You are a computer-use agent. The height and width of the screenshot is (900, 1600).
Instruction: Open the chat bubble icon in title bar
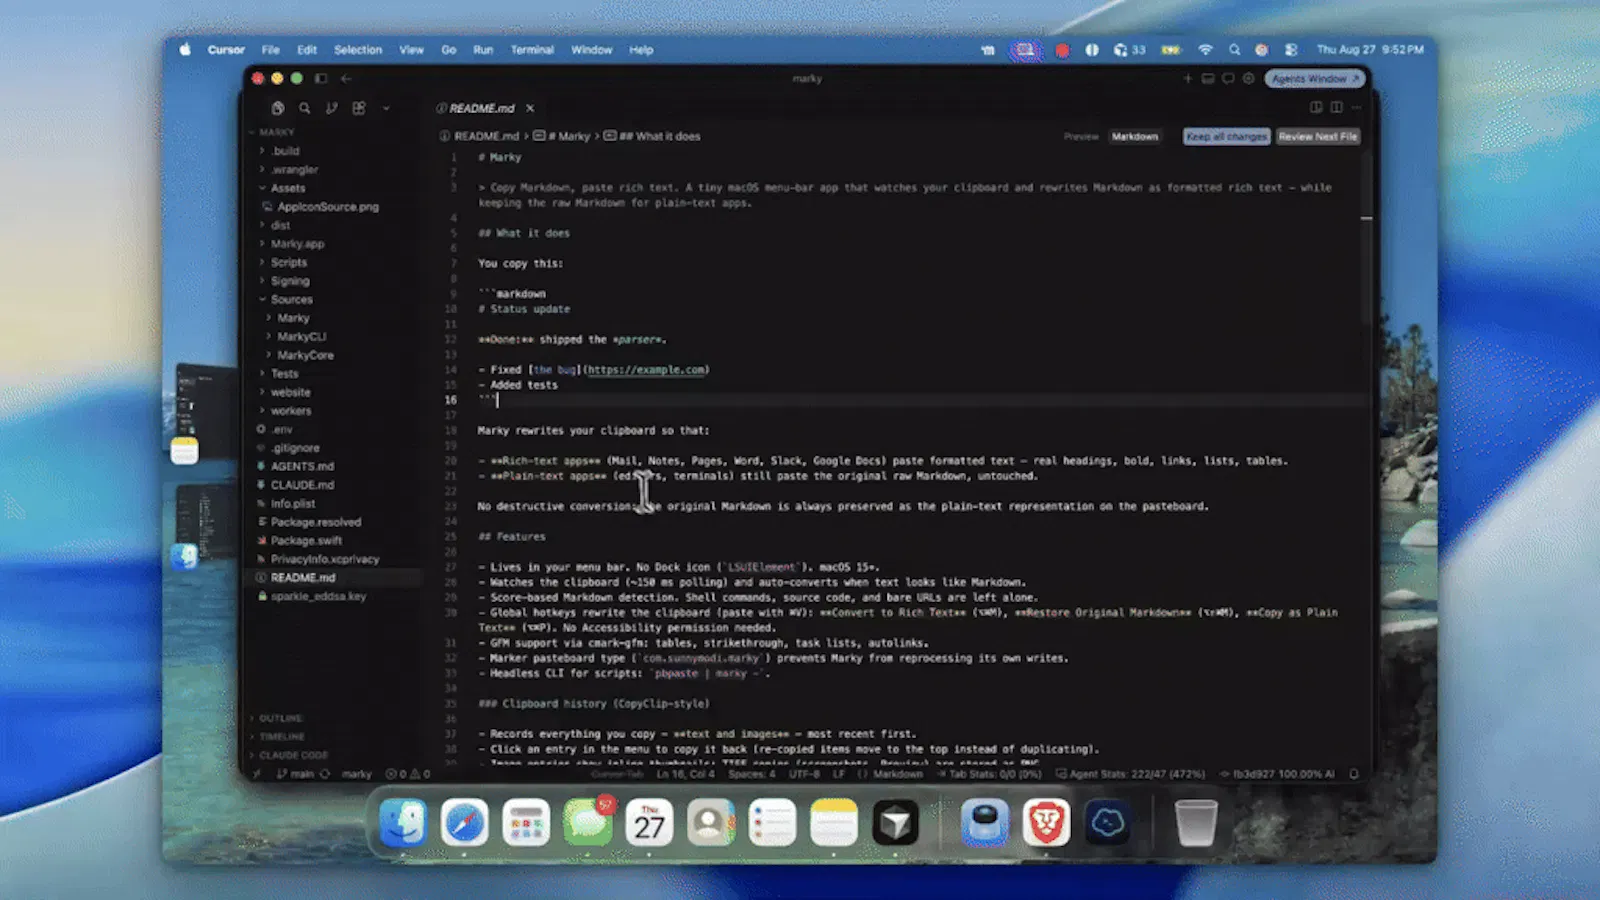point(1228,78)
